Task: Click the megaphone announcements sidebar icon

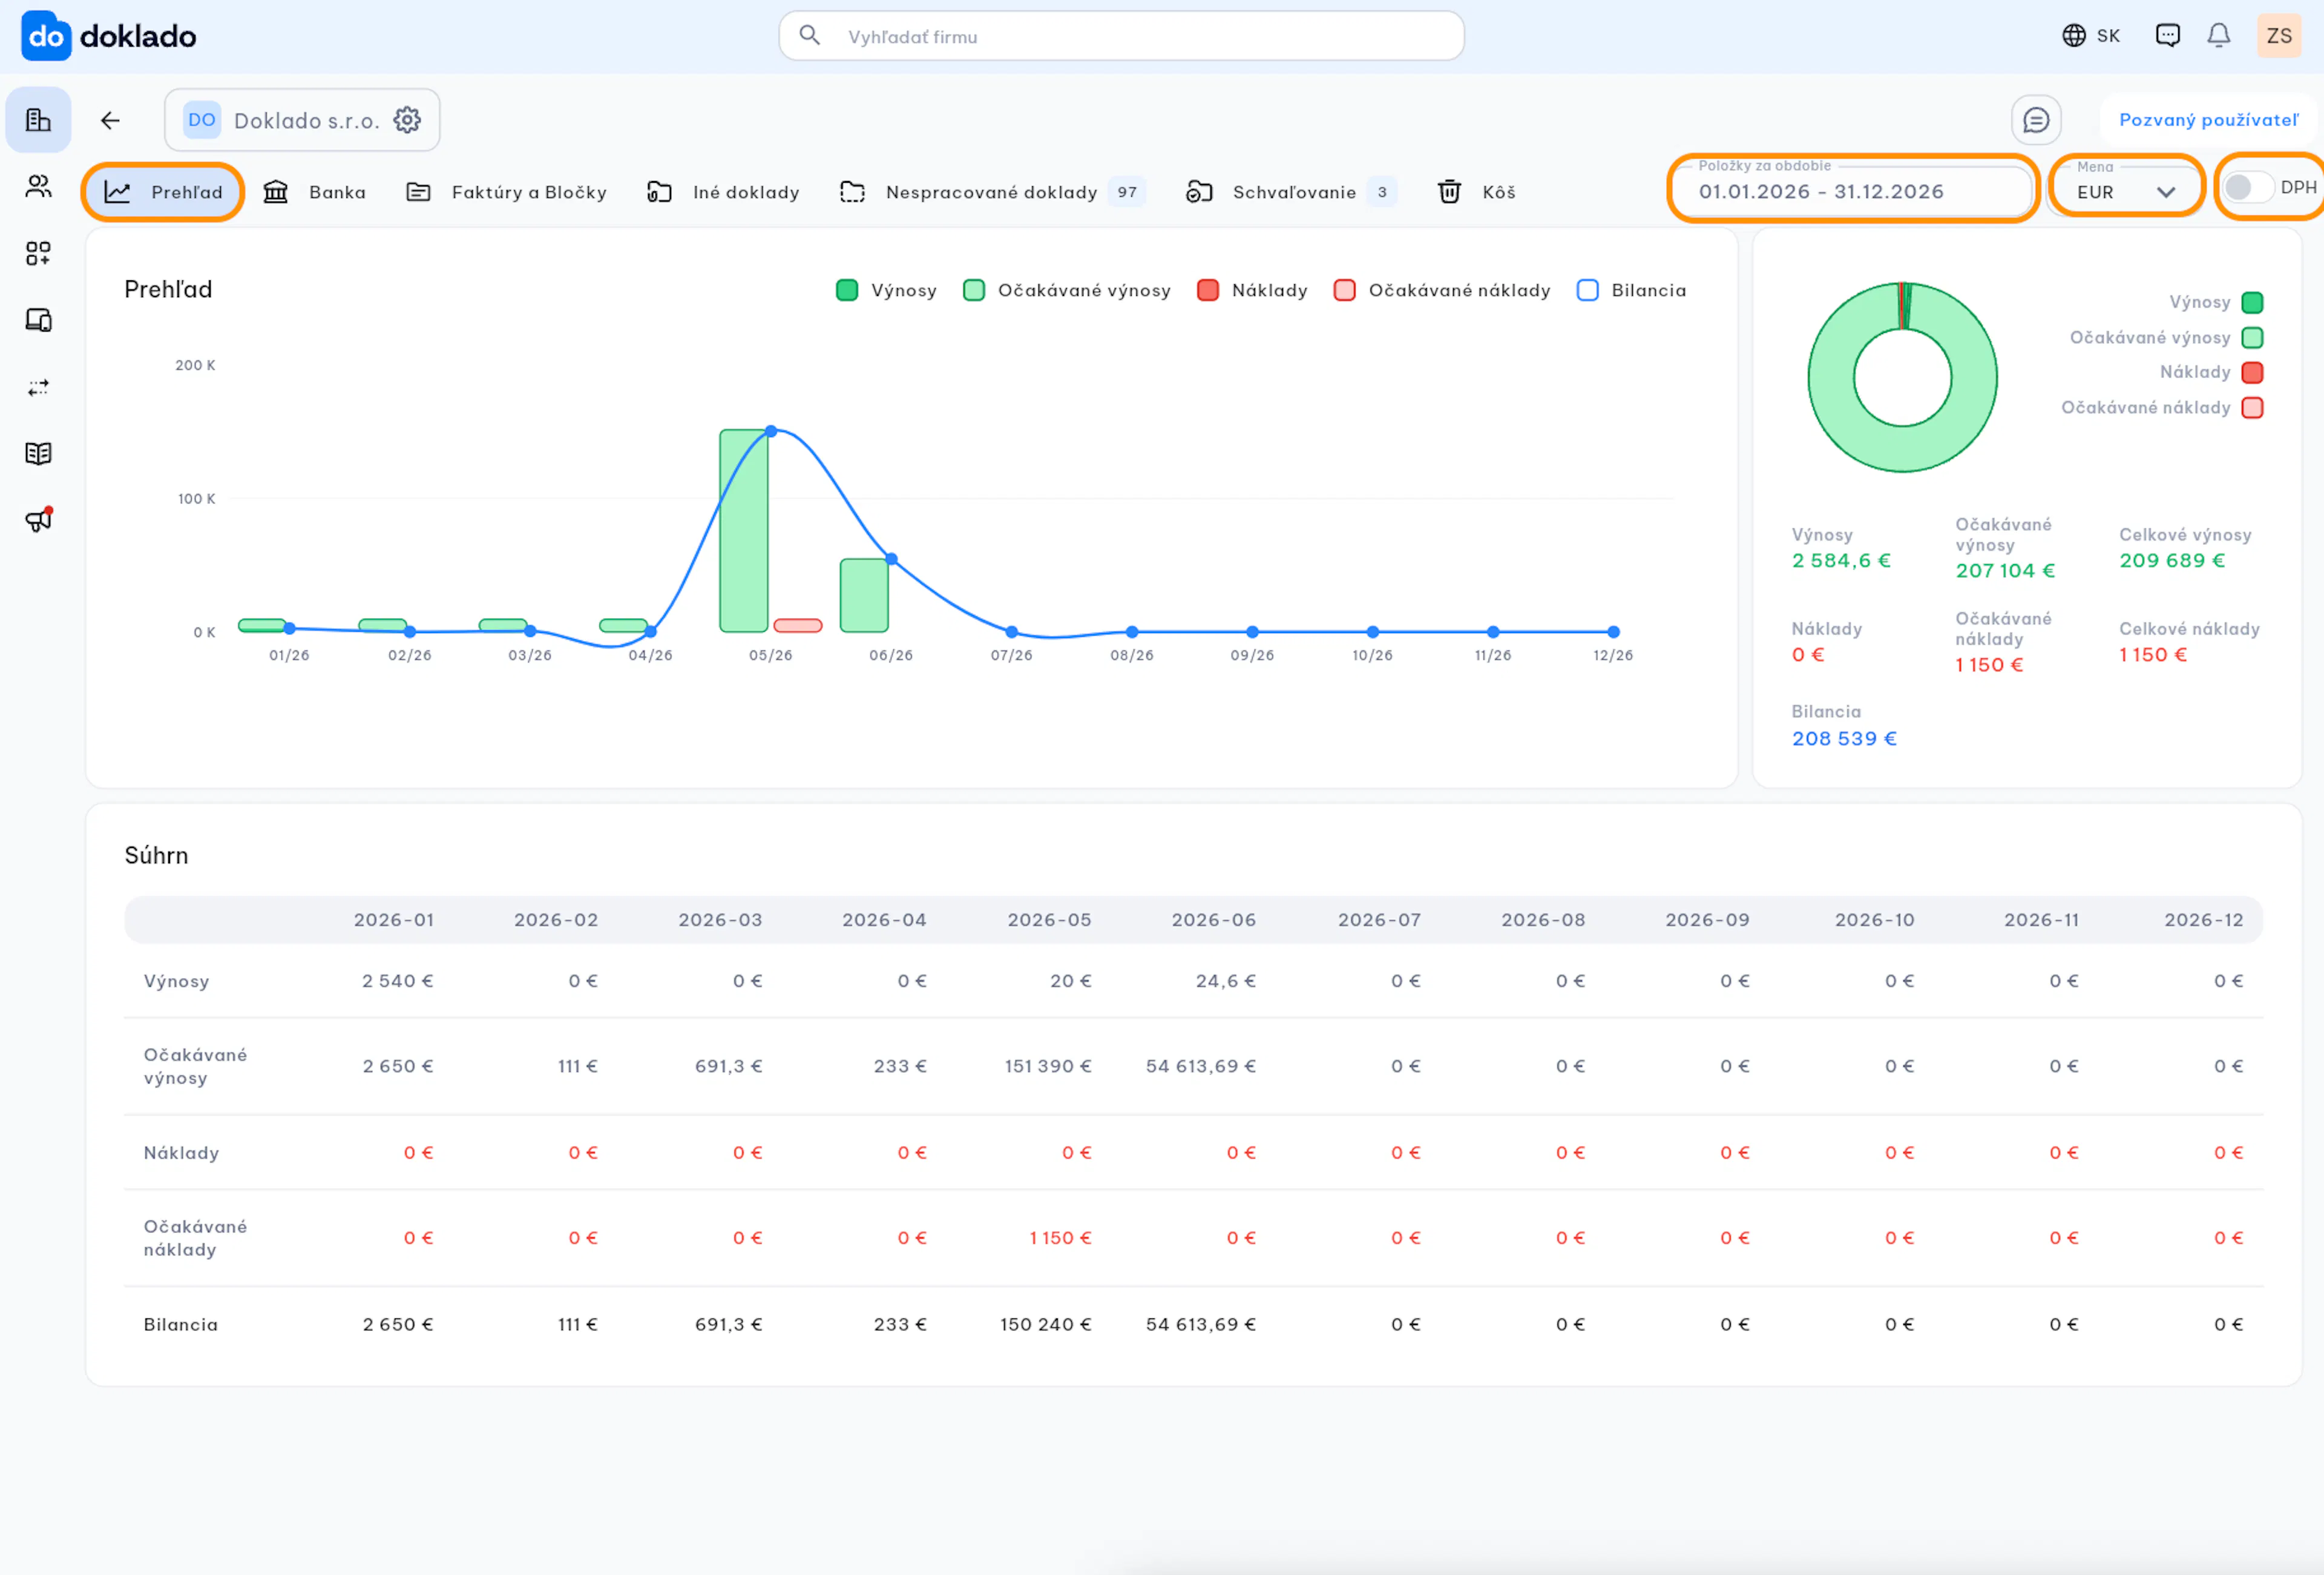Action: pyautogui.click(x=38, y=520)
